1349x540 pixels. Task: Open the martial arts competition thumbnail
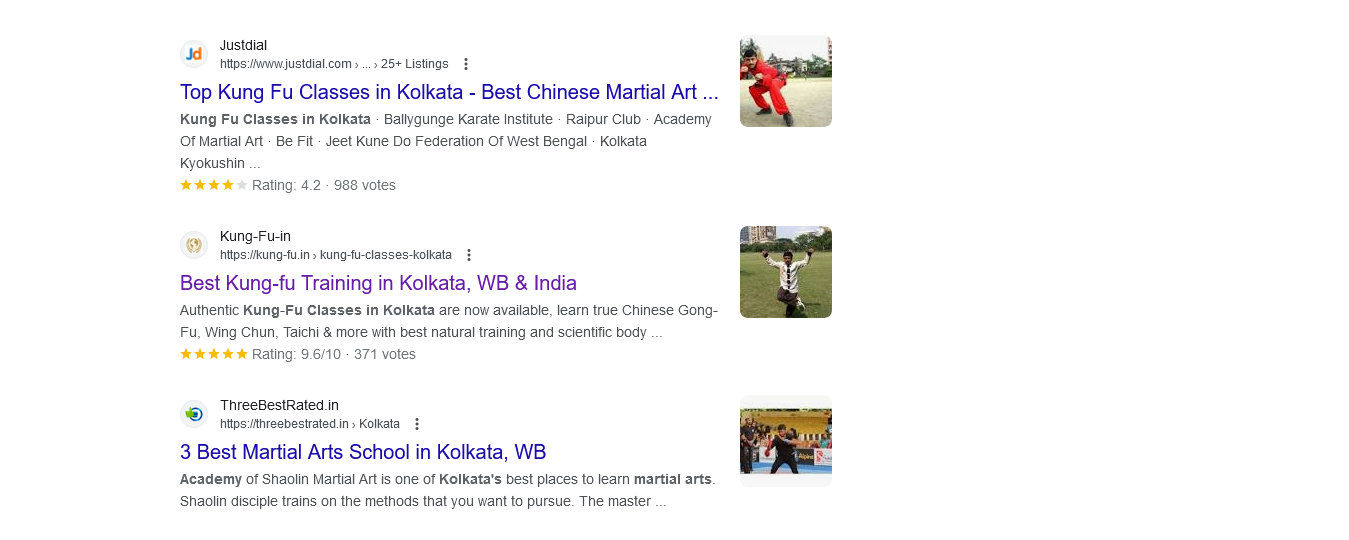pyautogui.click(x=786, y=441)
